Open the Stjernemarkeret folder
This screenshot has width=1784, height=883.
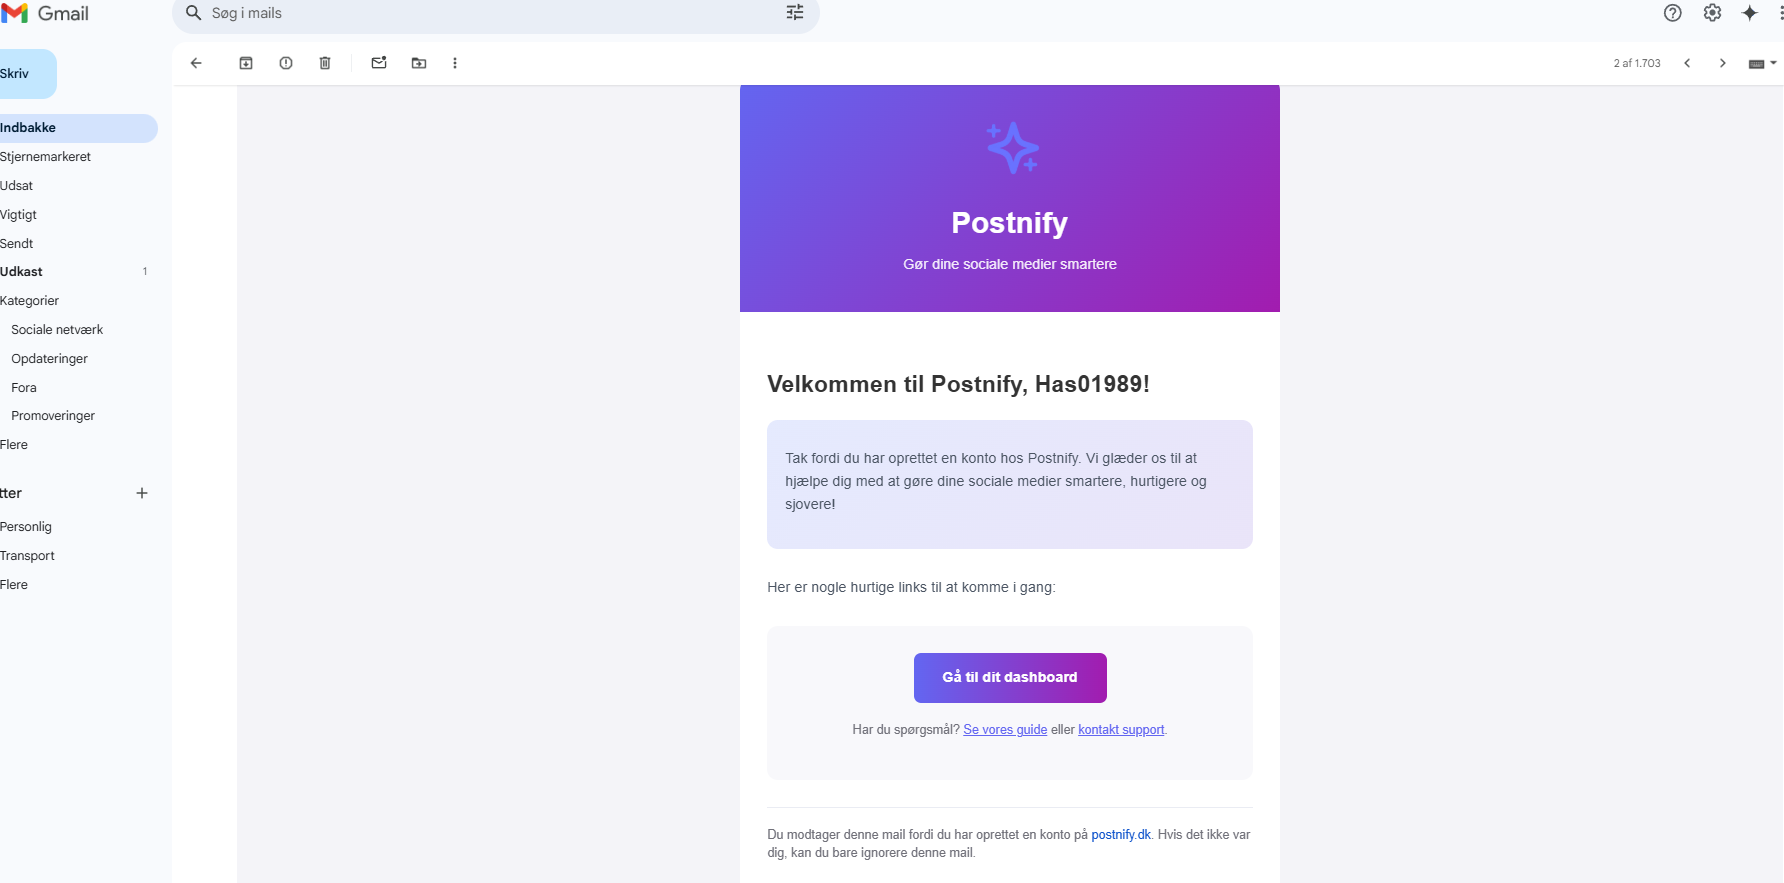pyautogui.click(x=46, y=157)
